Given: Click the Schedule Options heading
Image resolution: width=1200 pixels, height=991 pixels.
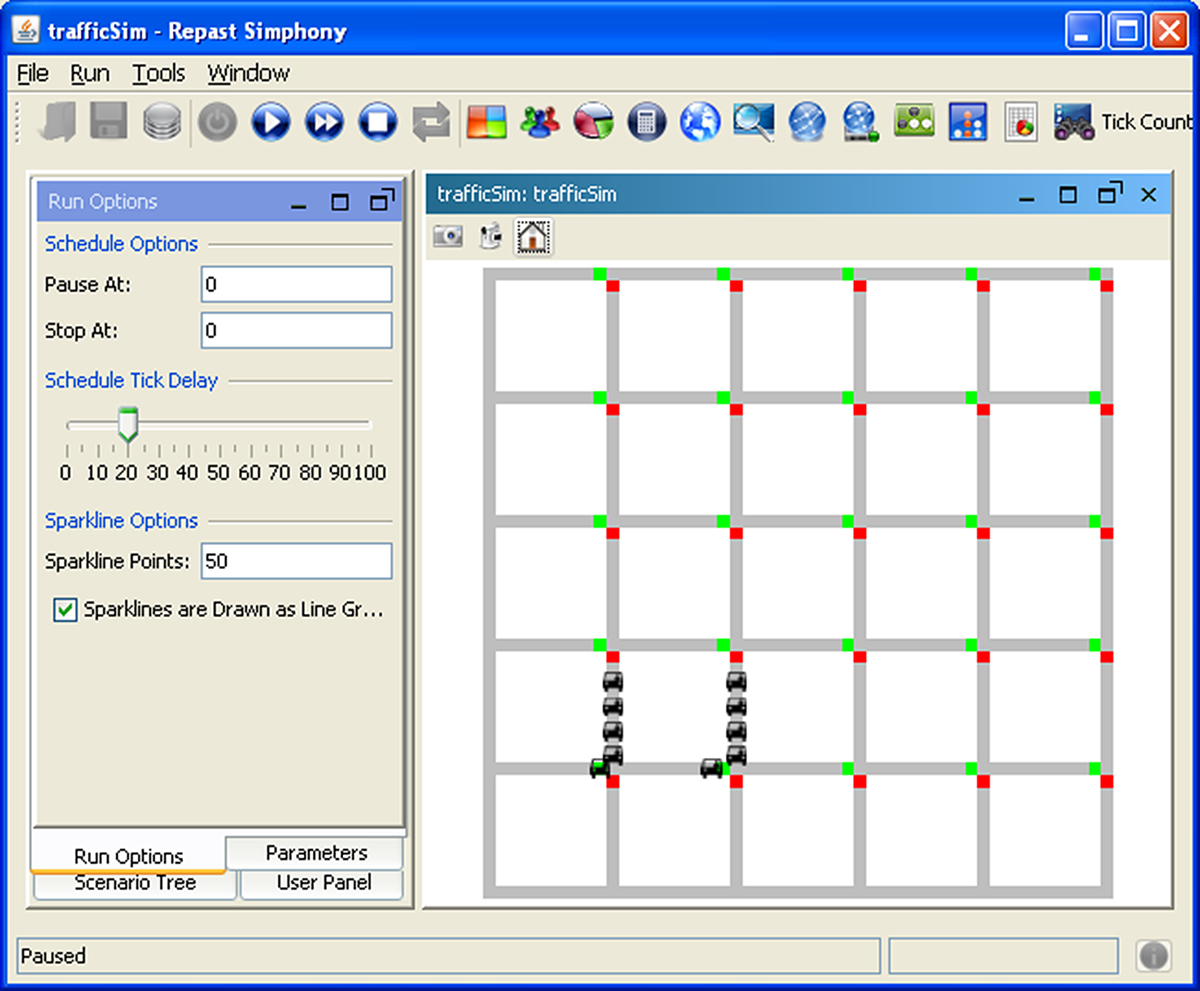Looking at the screenshot, I should pos(121,244).
